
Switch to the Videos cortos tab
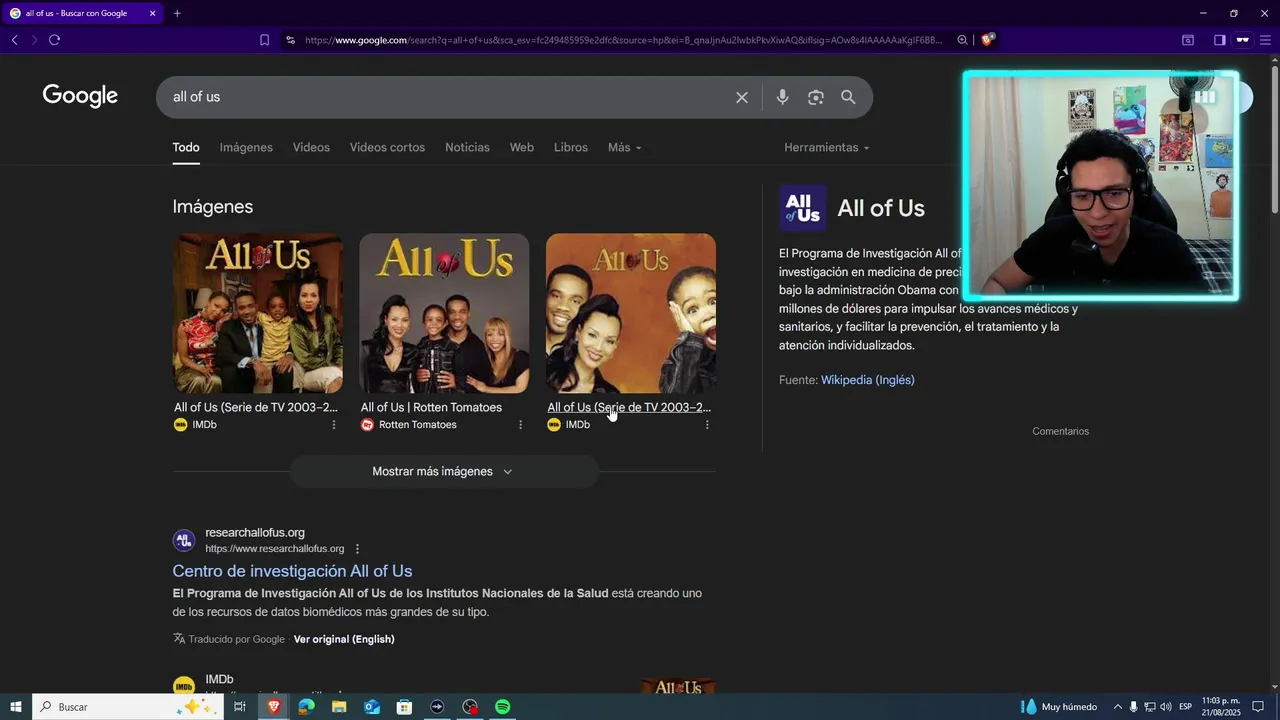pos(387,147)
